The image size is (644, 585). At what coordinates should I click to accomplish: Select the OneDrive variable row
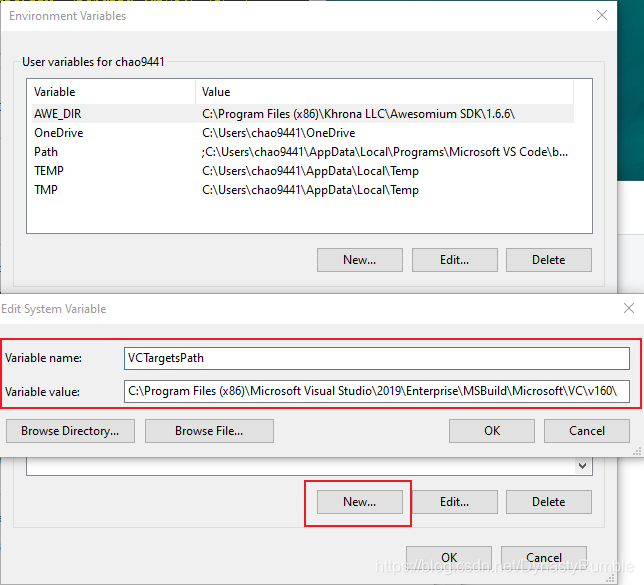pyautogui.click(x=302, y=133)
